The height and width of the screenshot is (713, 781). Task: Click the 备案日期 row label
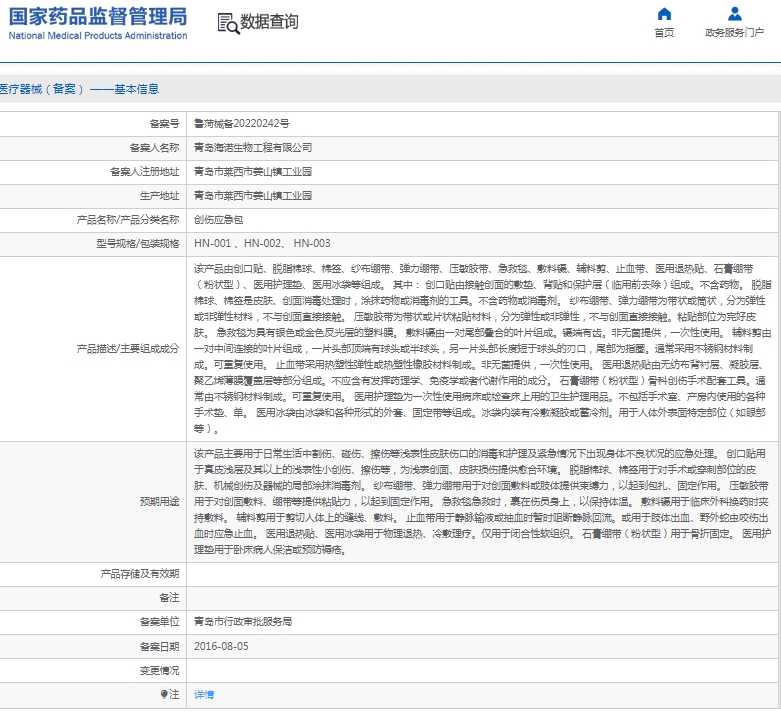(159, 646)
